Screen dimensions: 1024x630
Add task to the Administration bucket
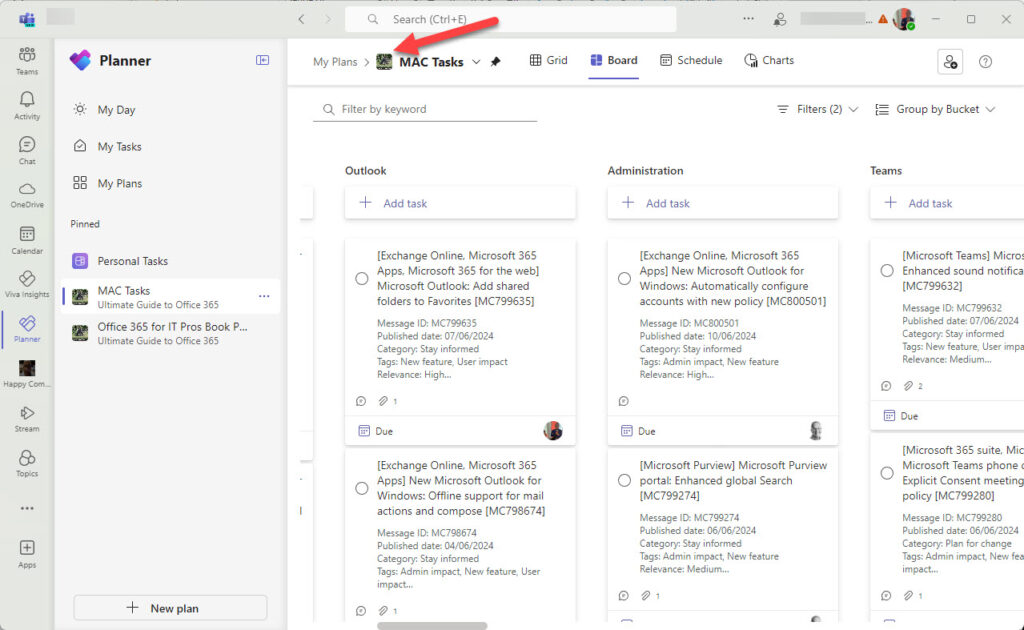point(722,203)
